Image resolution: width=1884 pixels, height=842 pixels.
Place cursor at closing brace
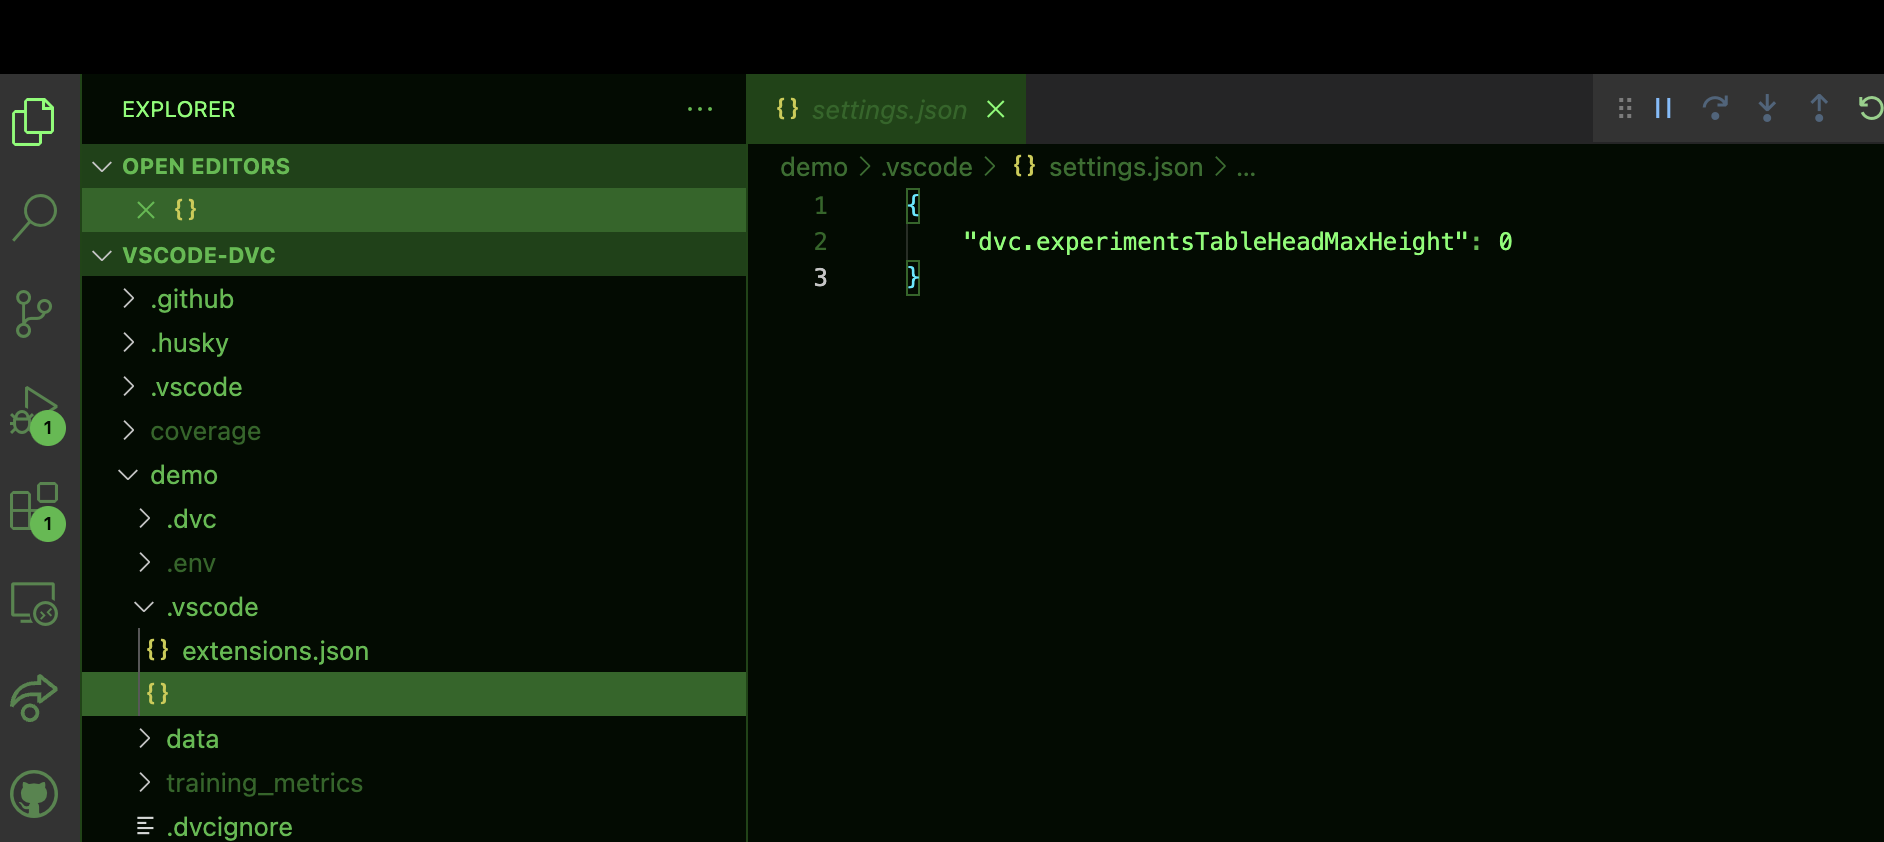pos(913,278)
